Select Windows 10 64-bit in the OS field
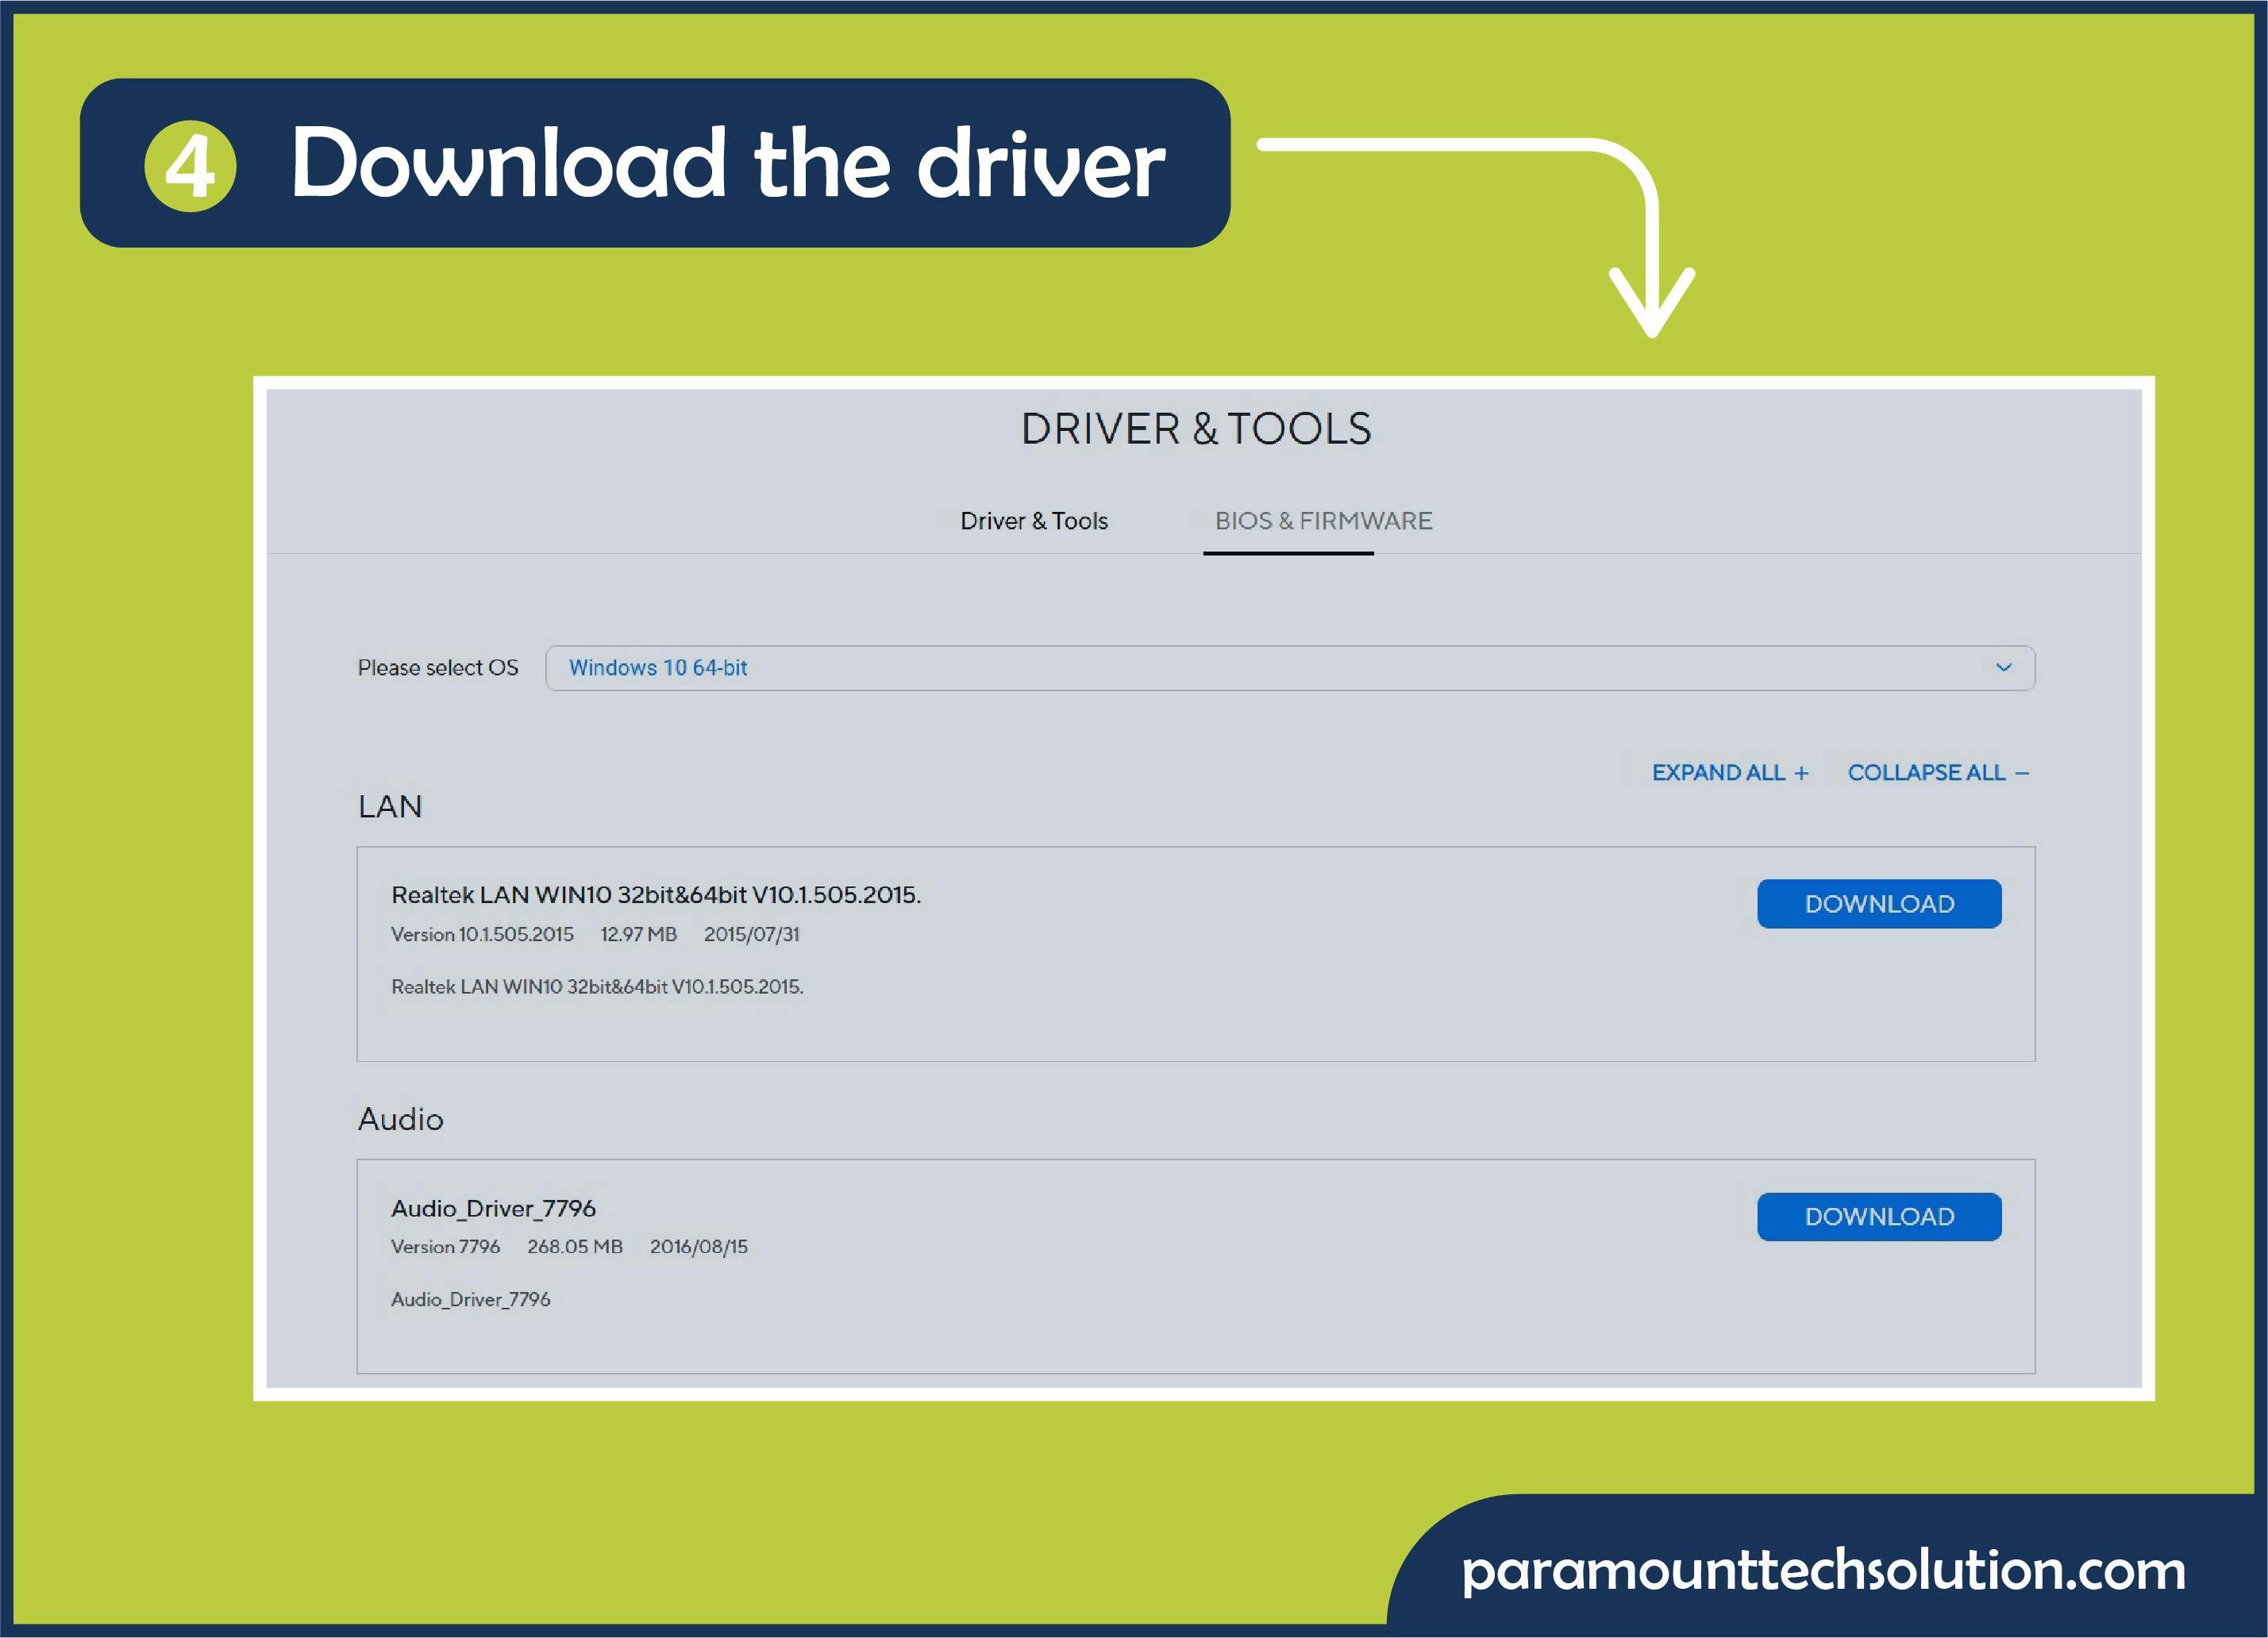Viewport: 2268px width, 1638px height. (x=660, y=668)
